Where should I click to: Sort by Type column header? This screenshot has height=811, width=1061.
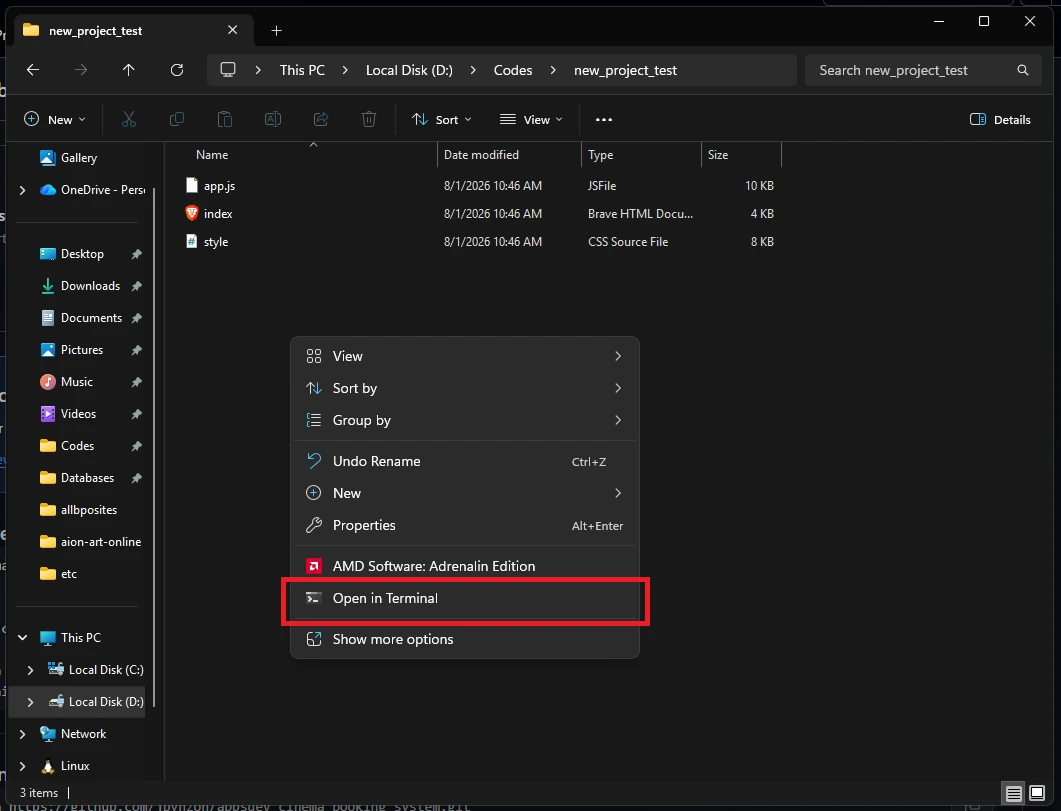tap(641, 155)
